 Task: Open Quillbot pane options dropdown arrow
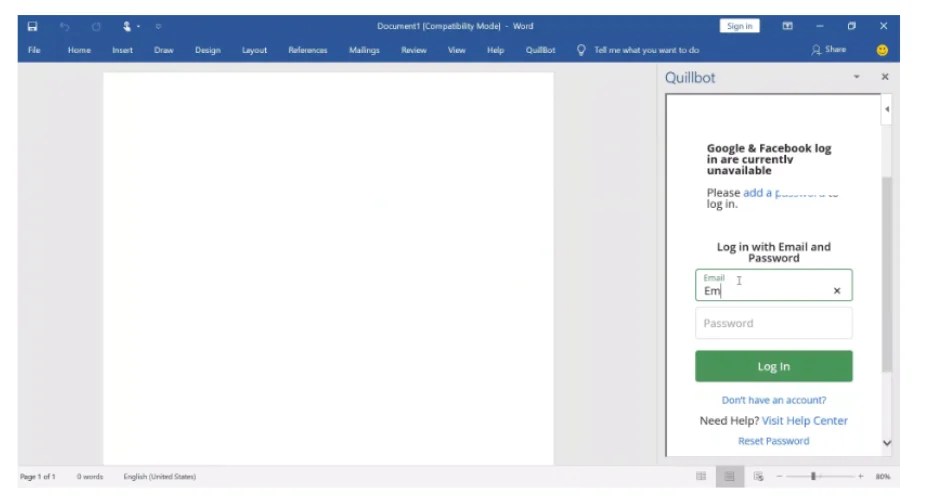pyautogui.click(x=856, y=77)
